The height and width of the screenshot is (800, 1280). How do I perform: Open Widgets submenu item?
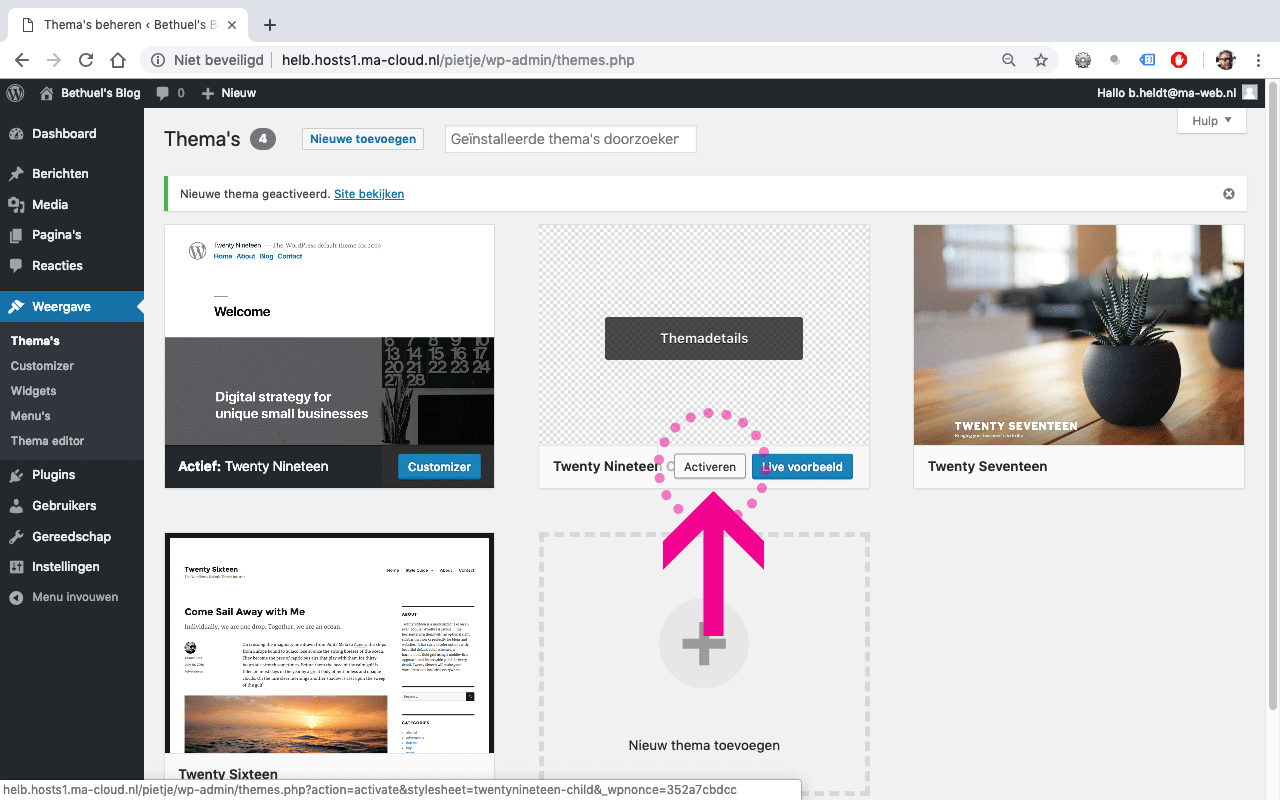point(33,391)
